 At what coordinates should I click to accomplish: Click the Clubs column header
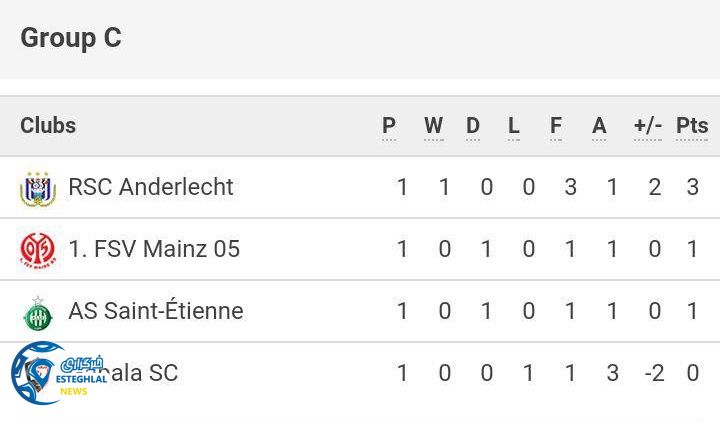coord(48,126)
